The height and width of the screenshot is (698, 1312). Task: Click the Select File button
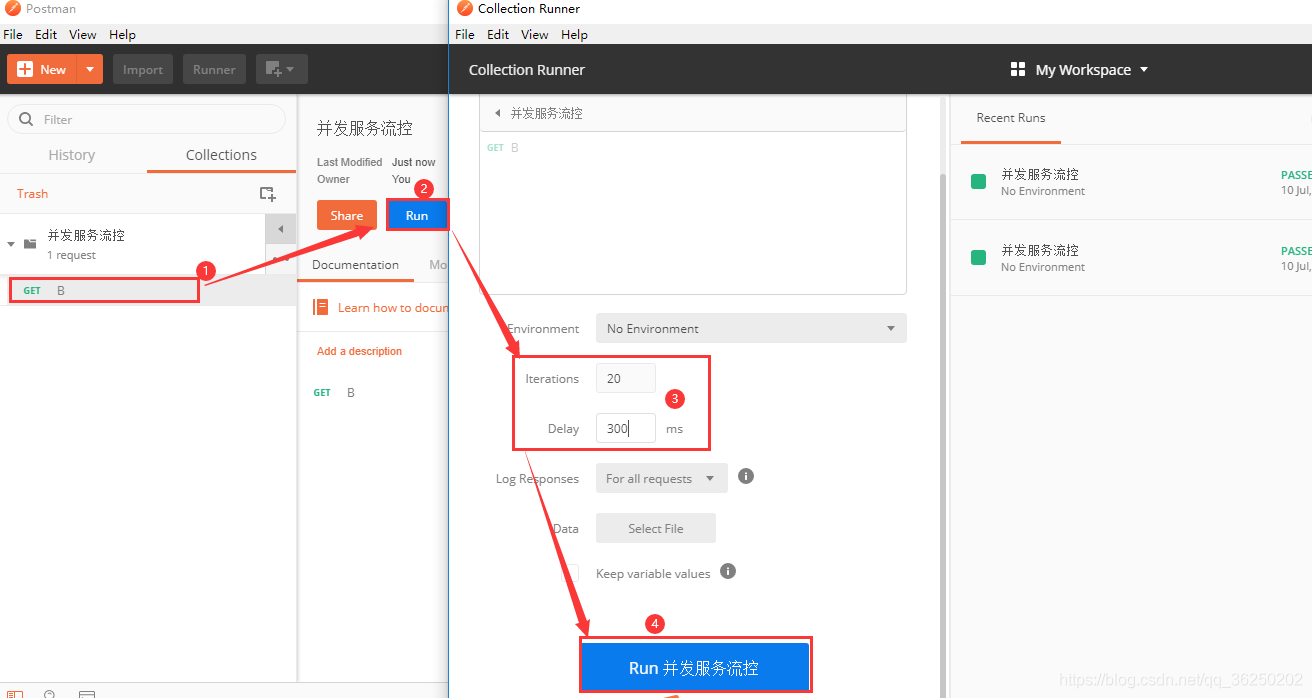656,528
